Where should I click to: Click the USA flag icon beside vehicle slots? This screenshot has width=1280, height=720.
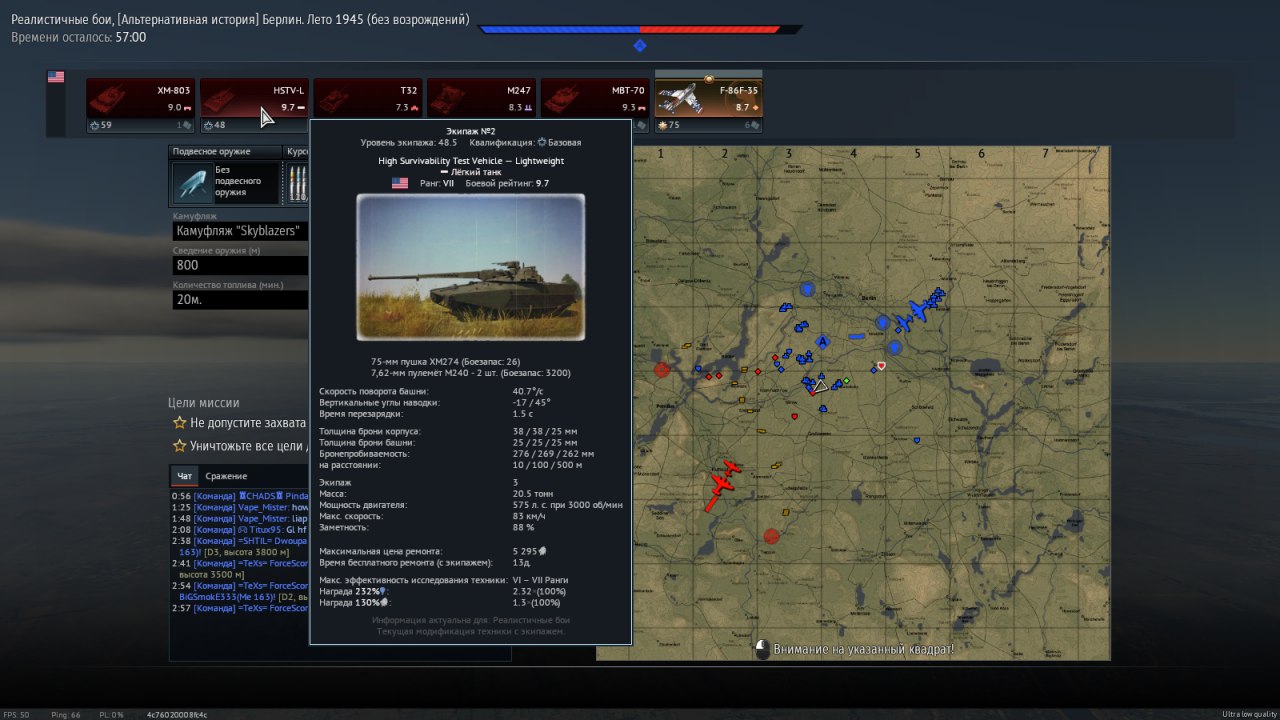point(56,77)
